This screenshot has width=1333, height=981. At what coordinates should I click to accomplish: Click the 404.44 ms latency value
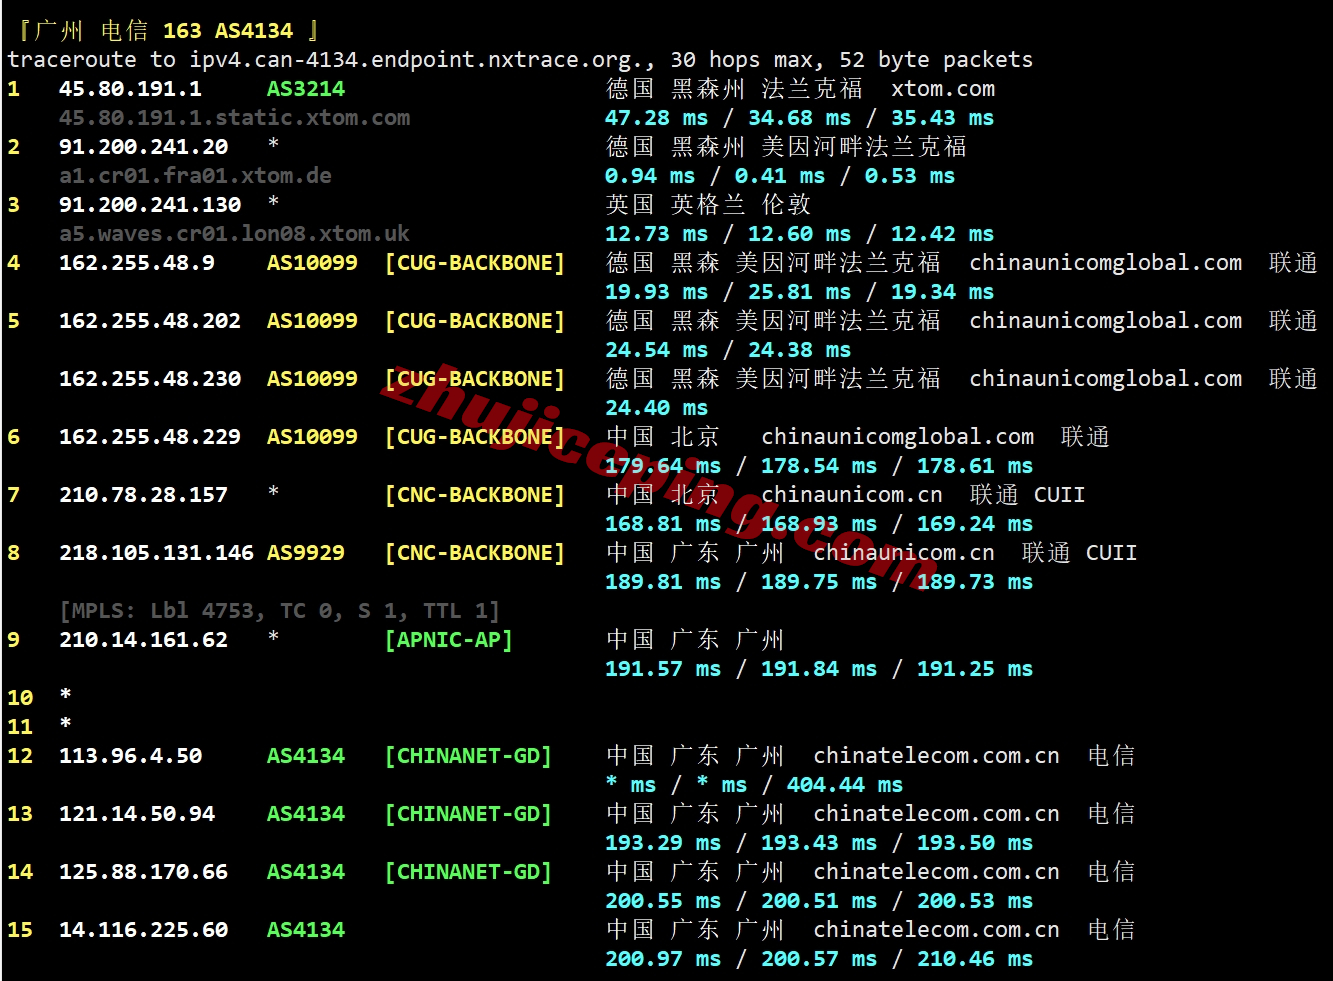click(845, 785)
